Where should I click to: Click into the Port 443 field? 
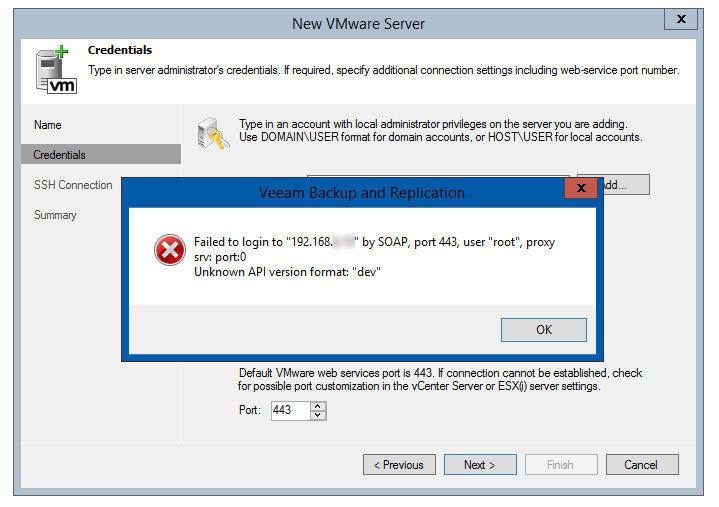pyautogui.click(x=291, y=410)
